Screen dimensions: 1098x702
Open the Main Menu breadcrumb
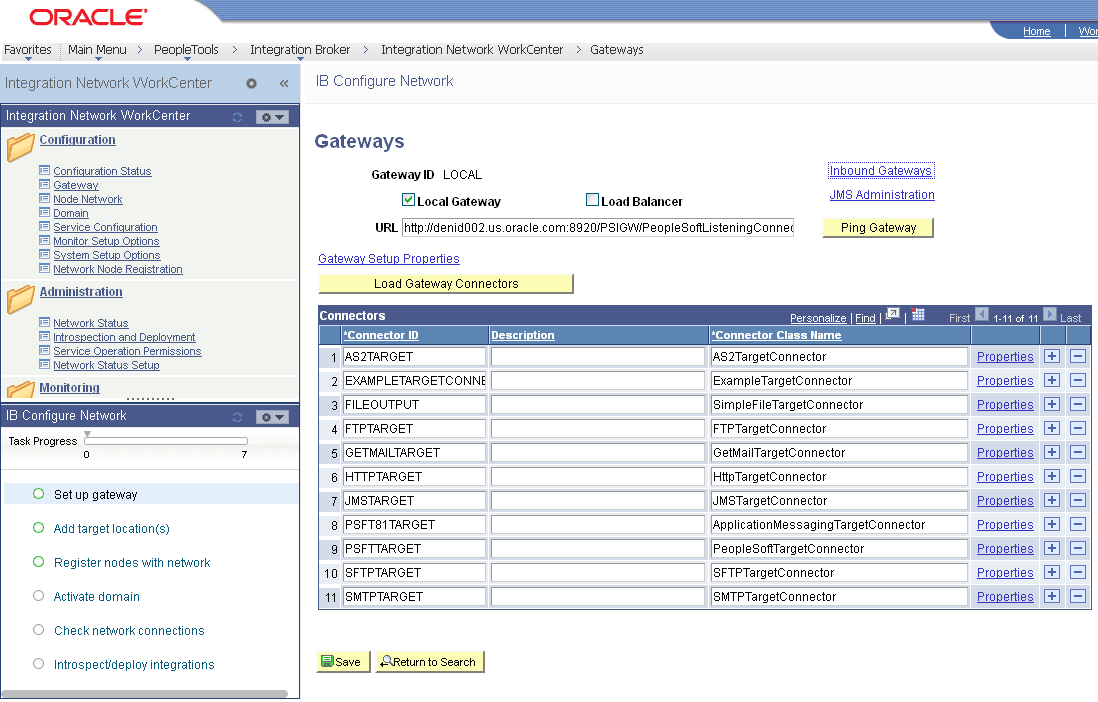click(x=96, y=50)
